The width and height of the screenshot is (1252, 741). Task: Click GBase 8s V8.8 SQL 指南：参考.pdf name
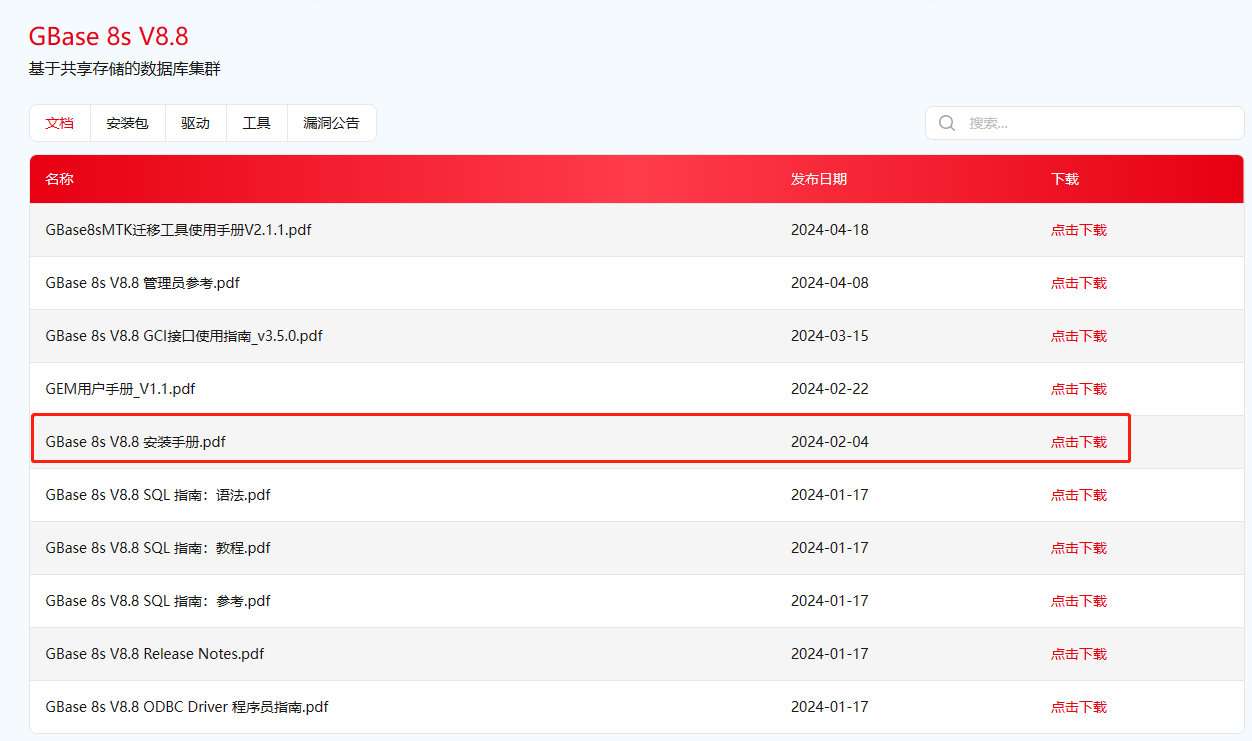tap(158, 601)
